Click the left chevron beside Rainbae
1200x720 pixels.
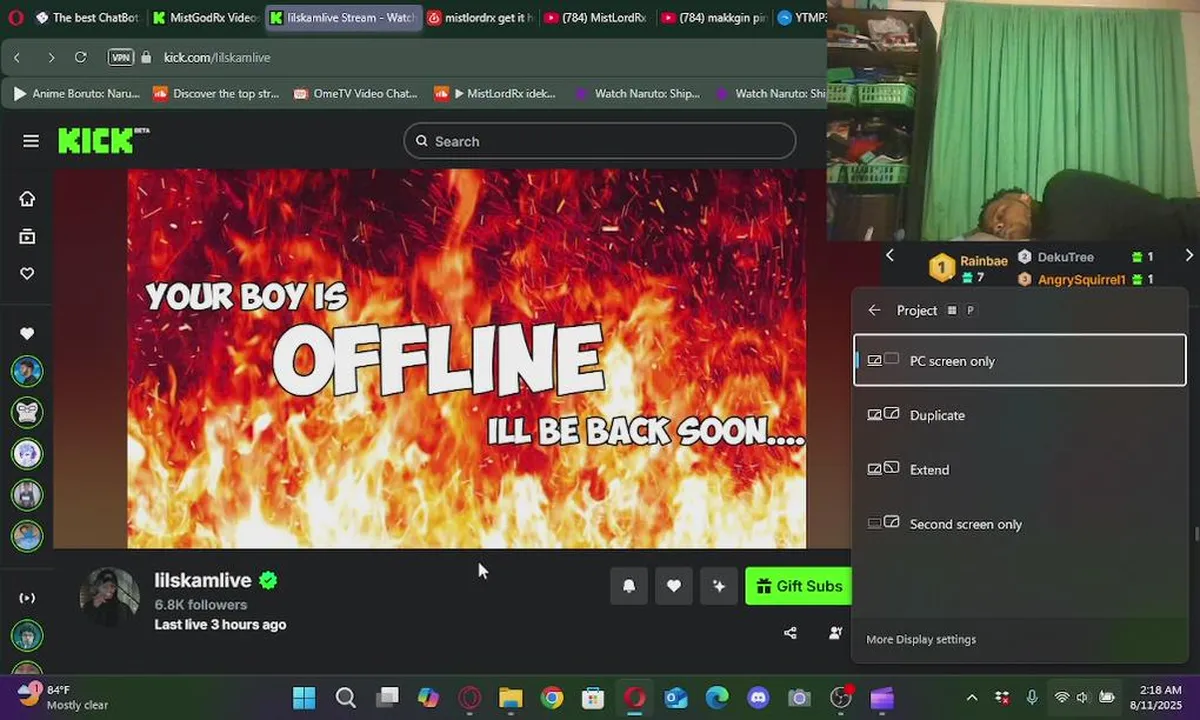[890, 256]
